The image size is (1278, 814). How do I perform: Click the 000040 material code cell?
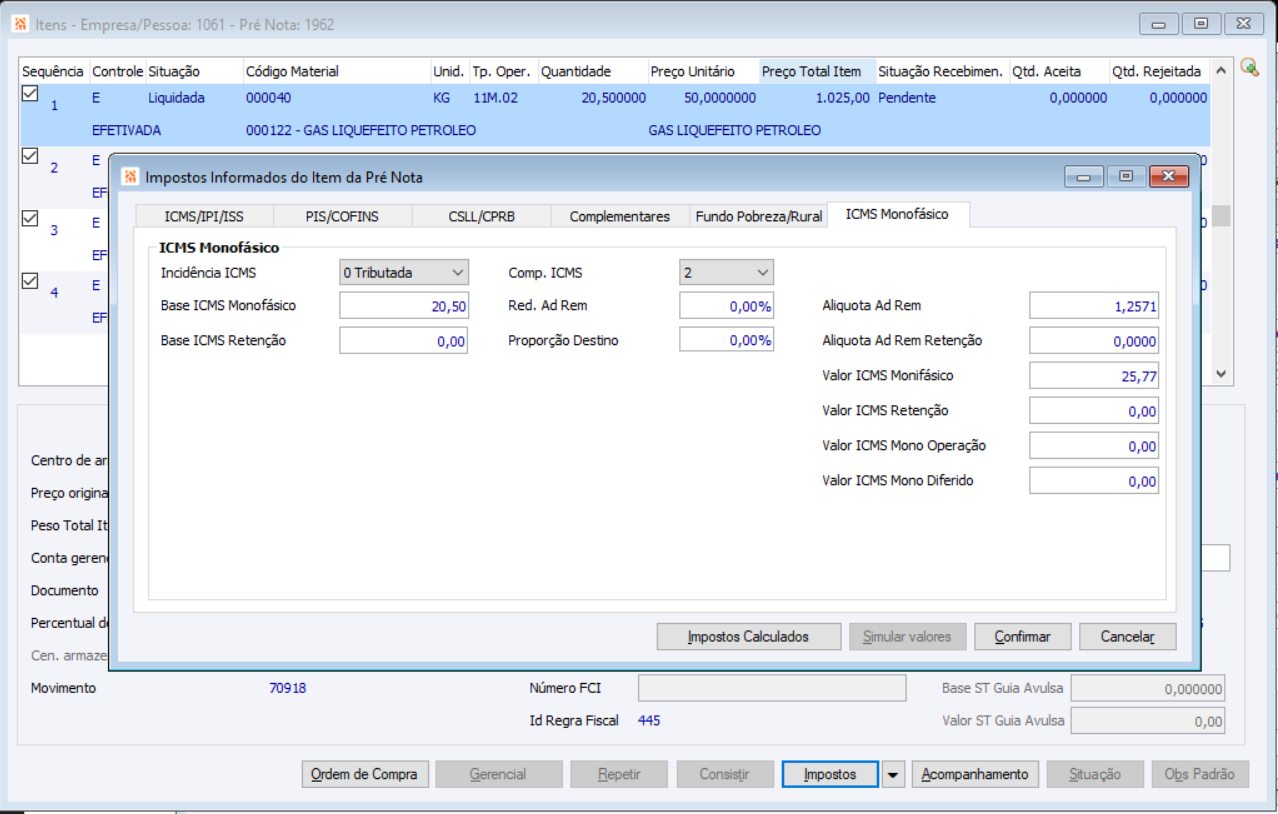click(x=268, y=98)
